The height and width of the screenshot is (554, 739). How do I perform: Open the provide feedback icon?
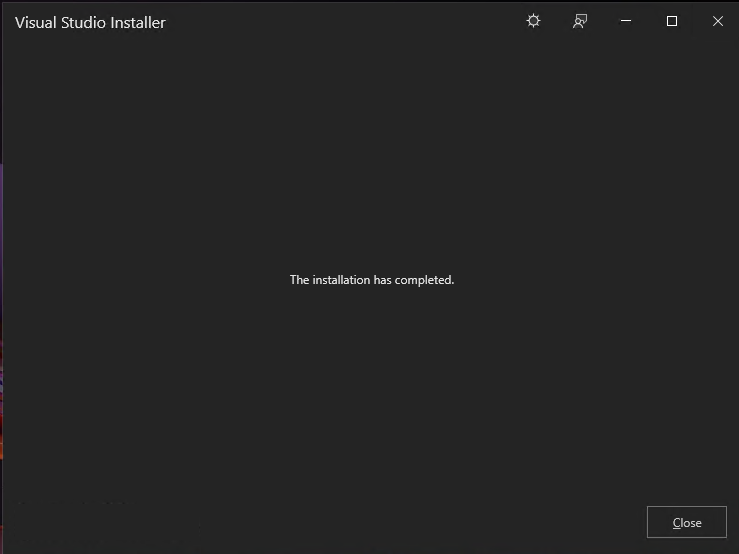[580, 21]
